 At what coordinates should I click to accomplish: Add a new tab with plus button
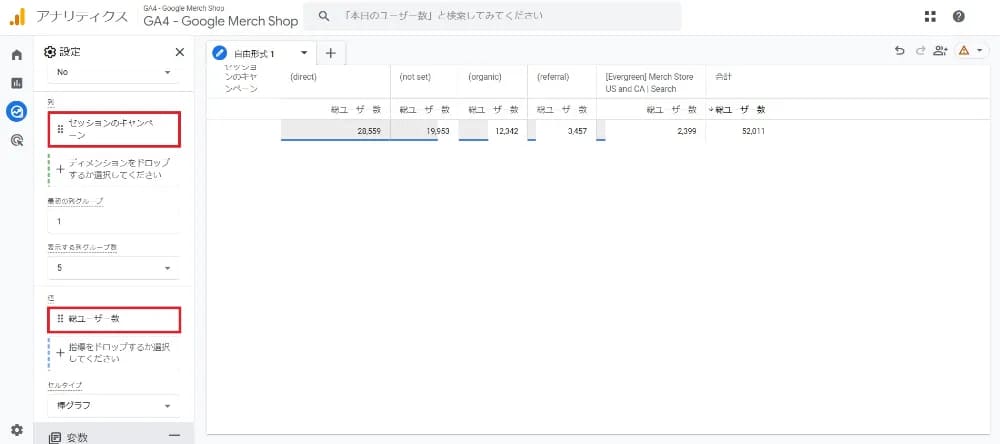330,54
